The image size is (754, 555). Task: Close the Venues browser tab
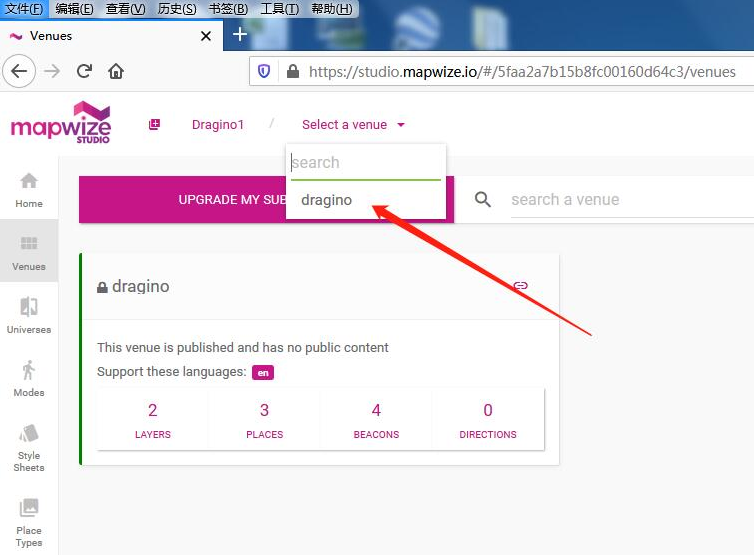pyautogui.click(x=206, y=36)
